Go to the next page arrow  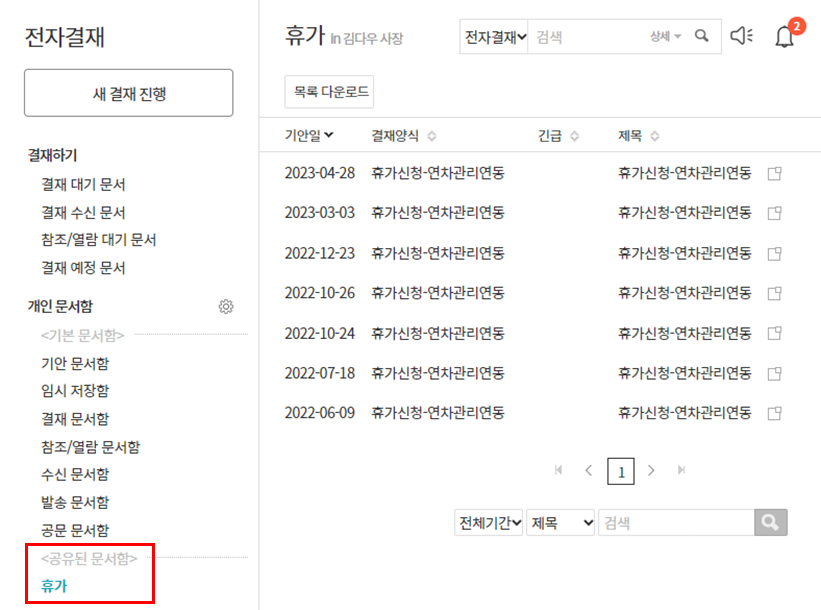pos(651,470)
